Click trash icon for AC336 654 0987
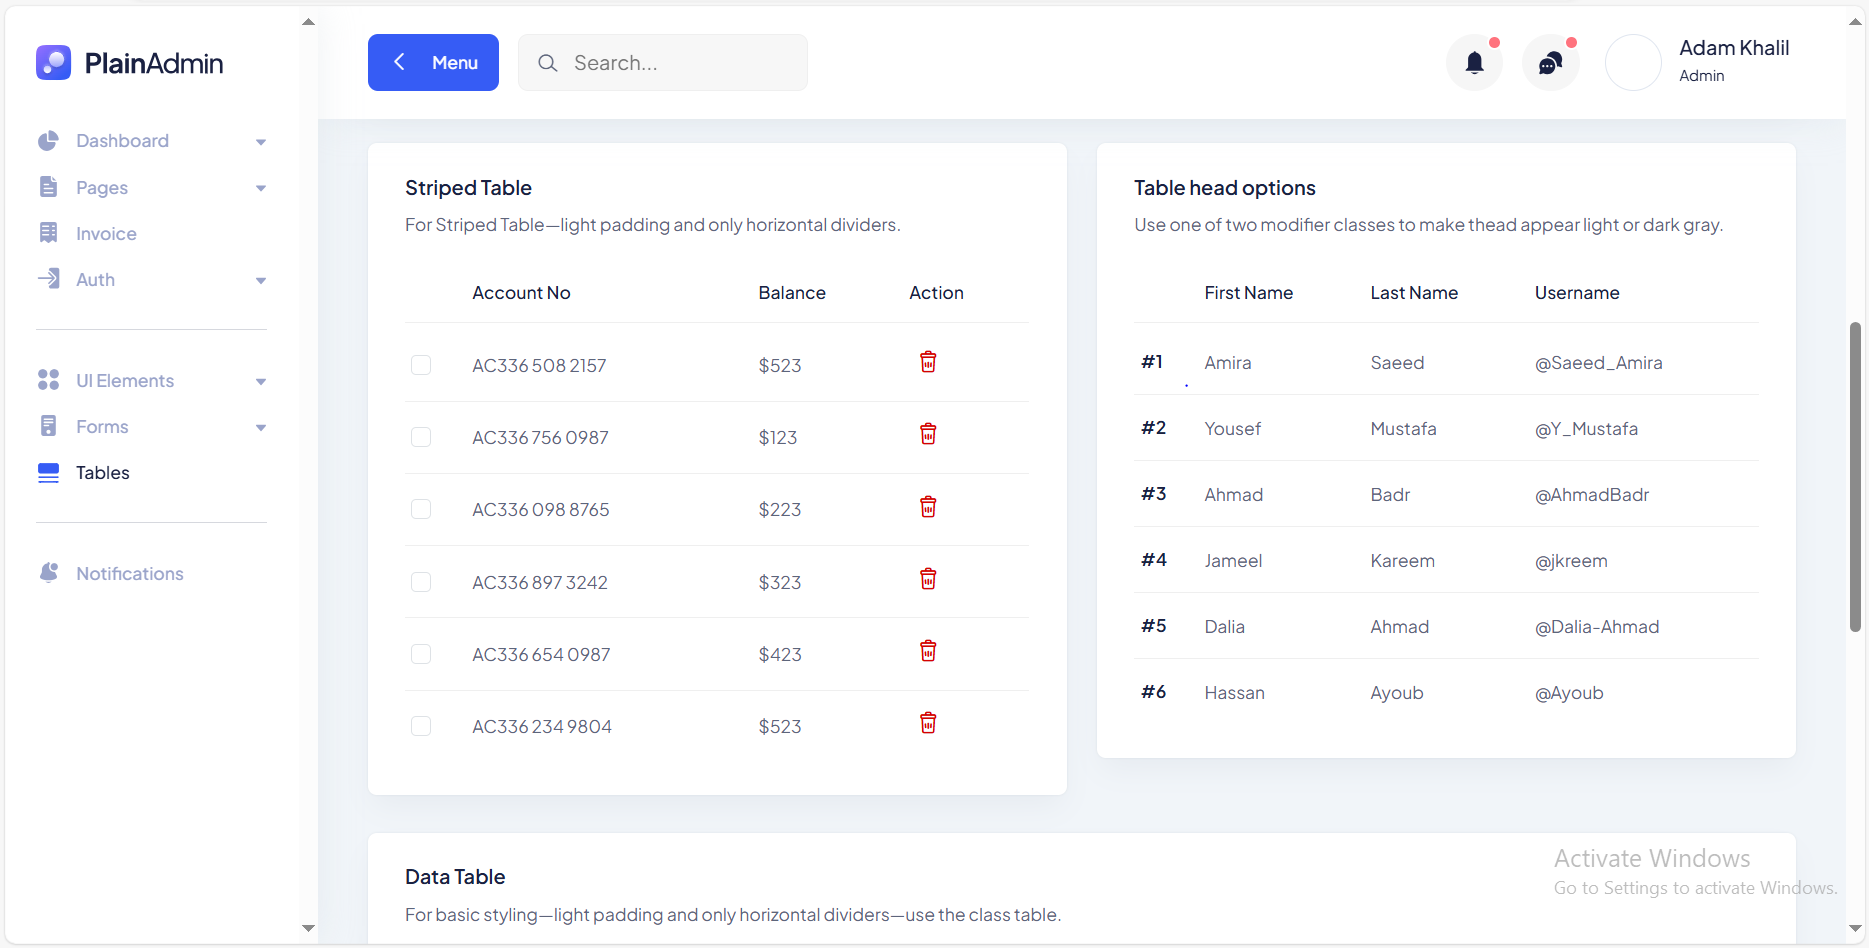Screen dimensions: 1869x948 [x=928, y=651]
